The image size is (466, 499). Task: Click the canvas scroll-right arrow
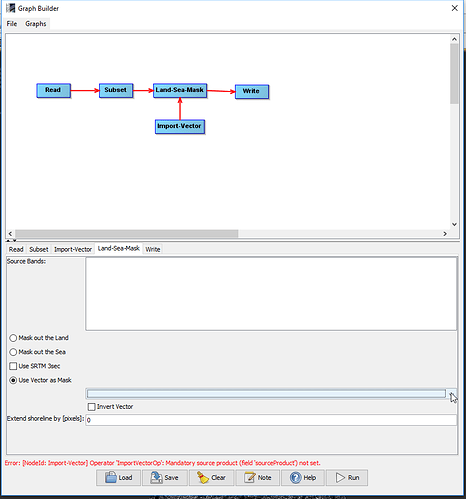coord(445,234)
